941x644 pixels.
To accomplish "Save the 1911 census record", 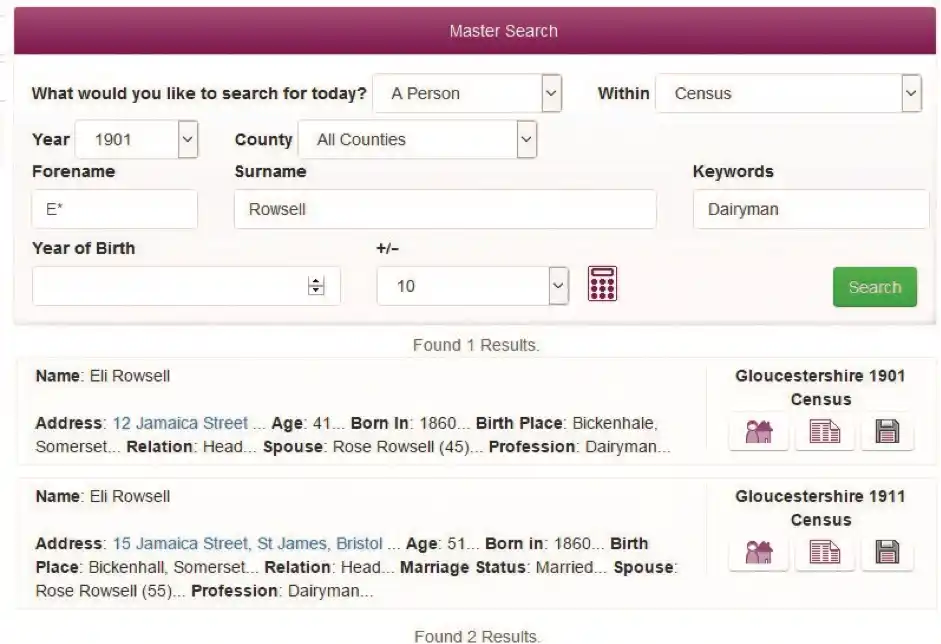I will coord(887,553).
